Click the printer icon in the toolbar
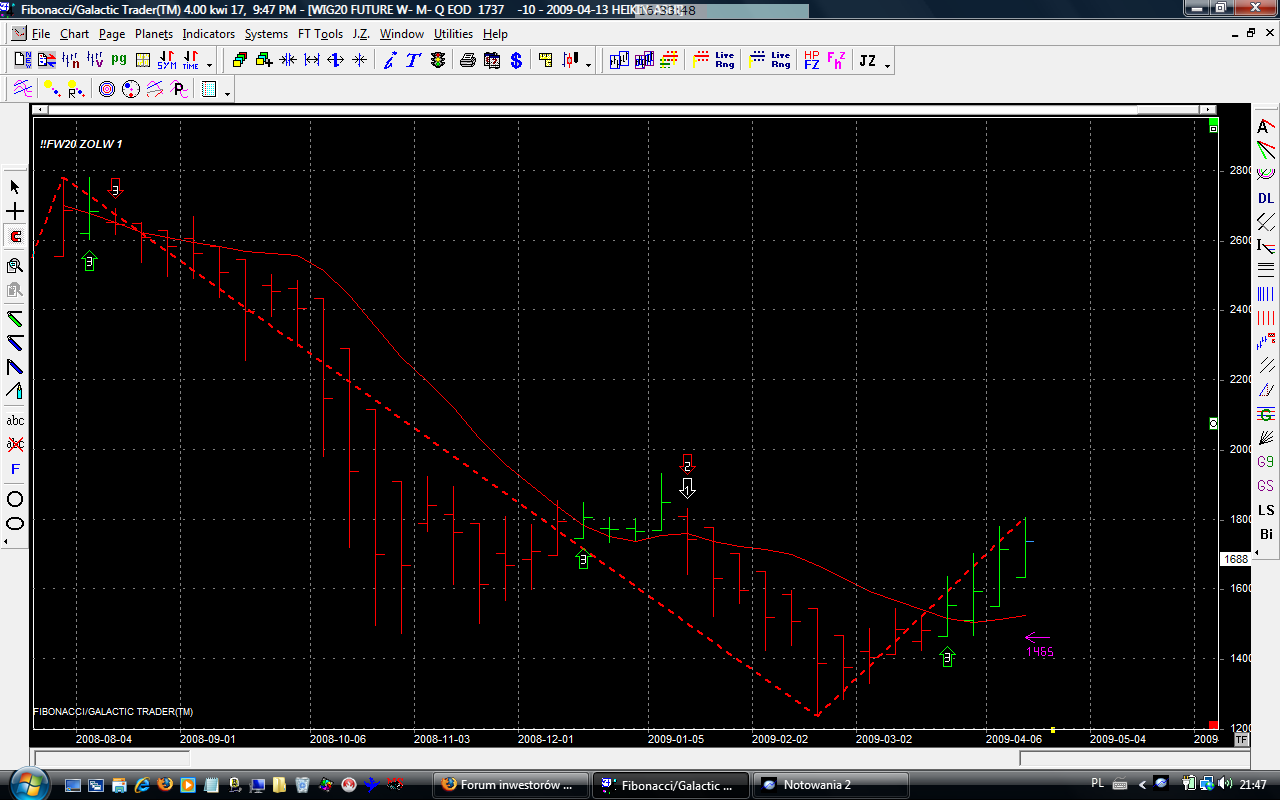Image resolution: width=1280 pixels, height=800 pixels. (x=468, y=61)
